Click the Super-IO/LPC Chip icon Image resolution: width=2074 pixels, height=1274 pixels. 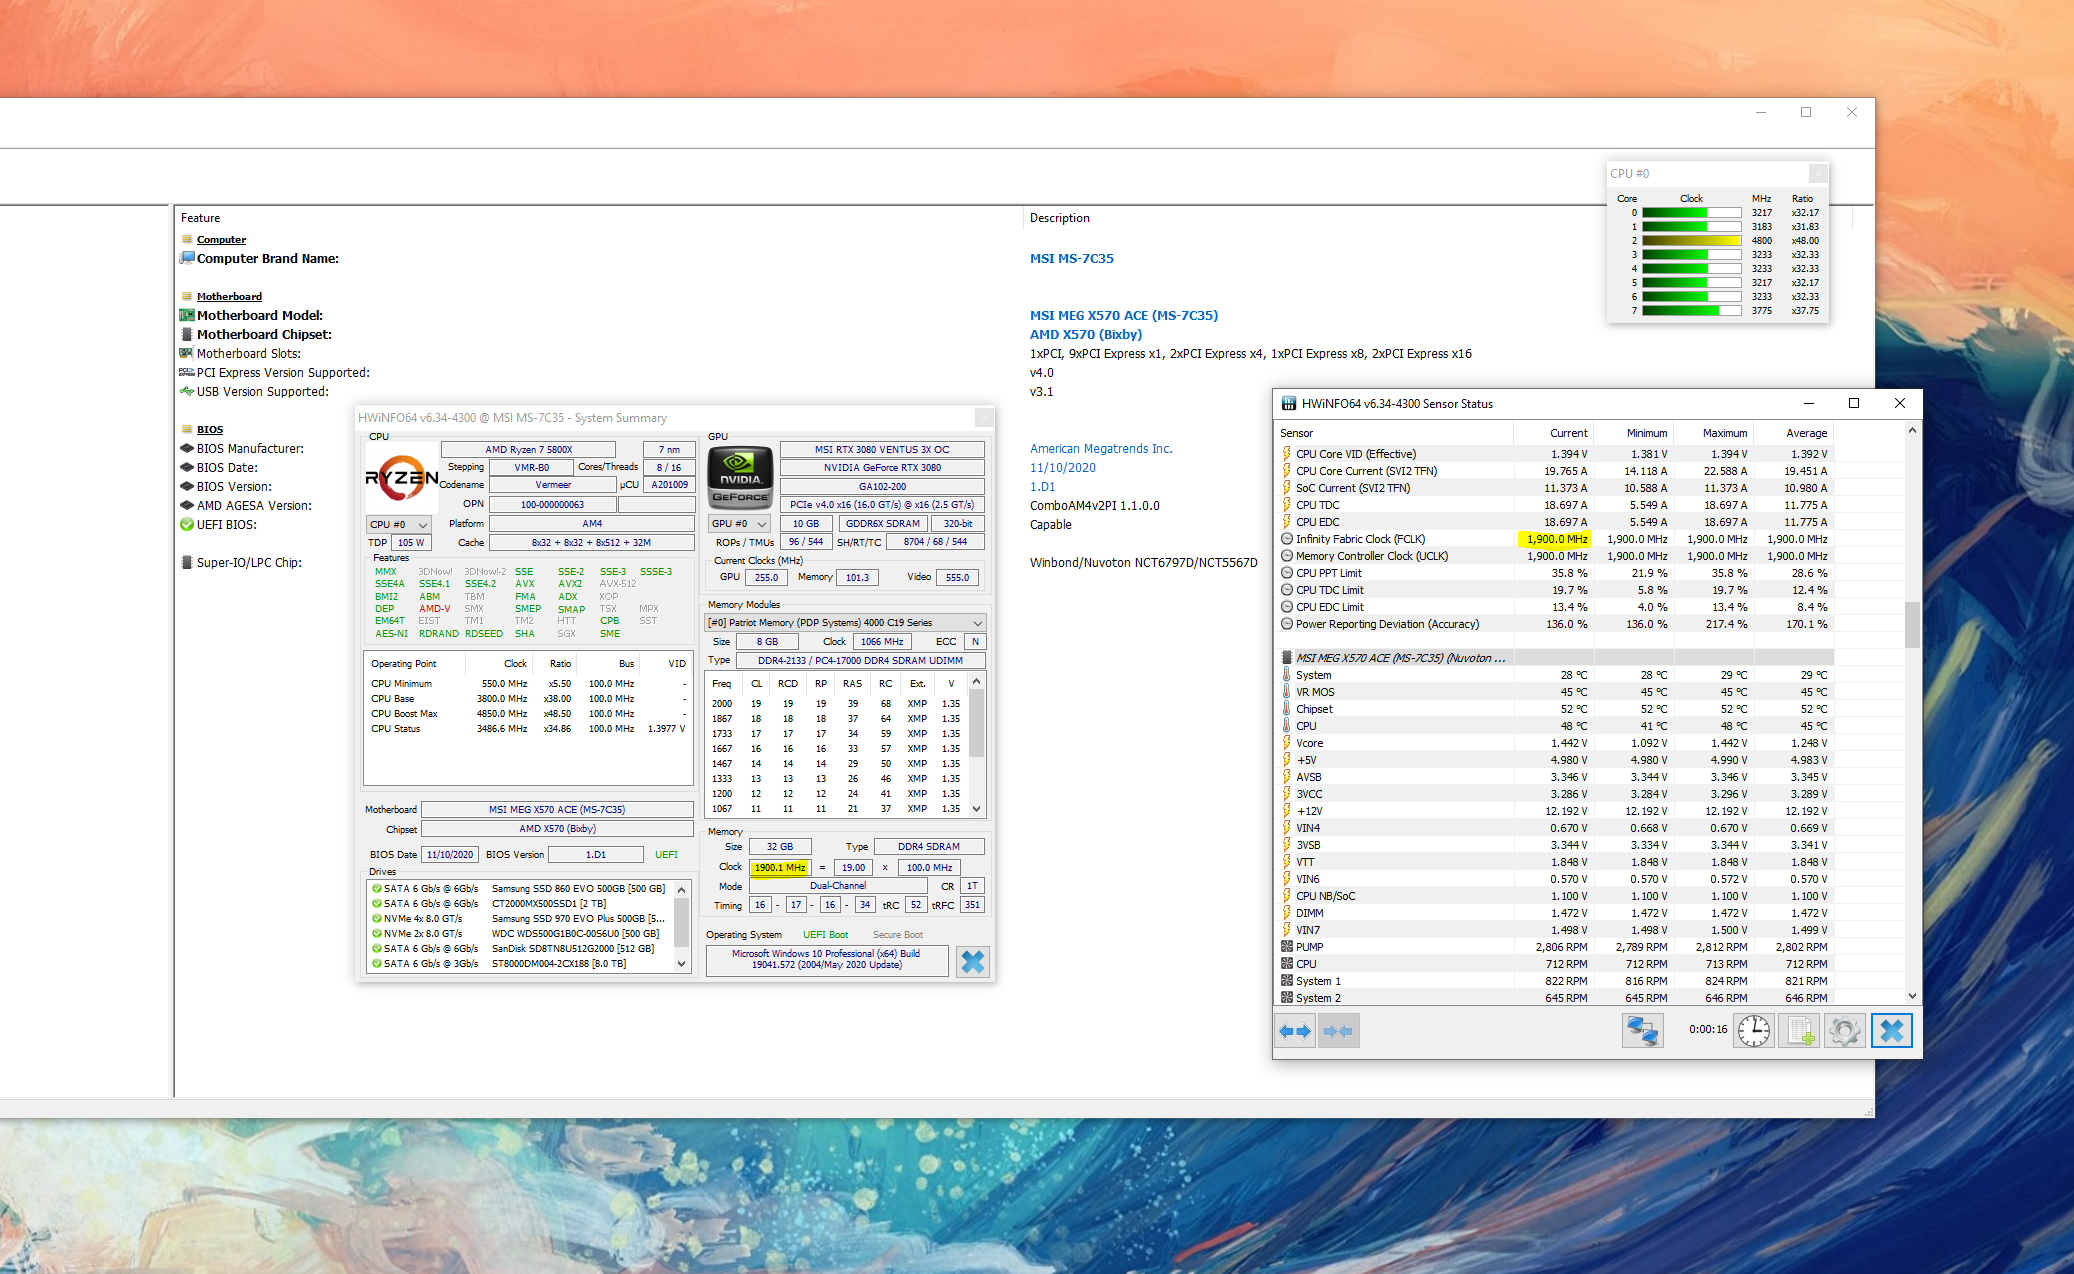(186, 562)
